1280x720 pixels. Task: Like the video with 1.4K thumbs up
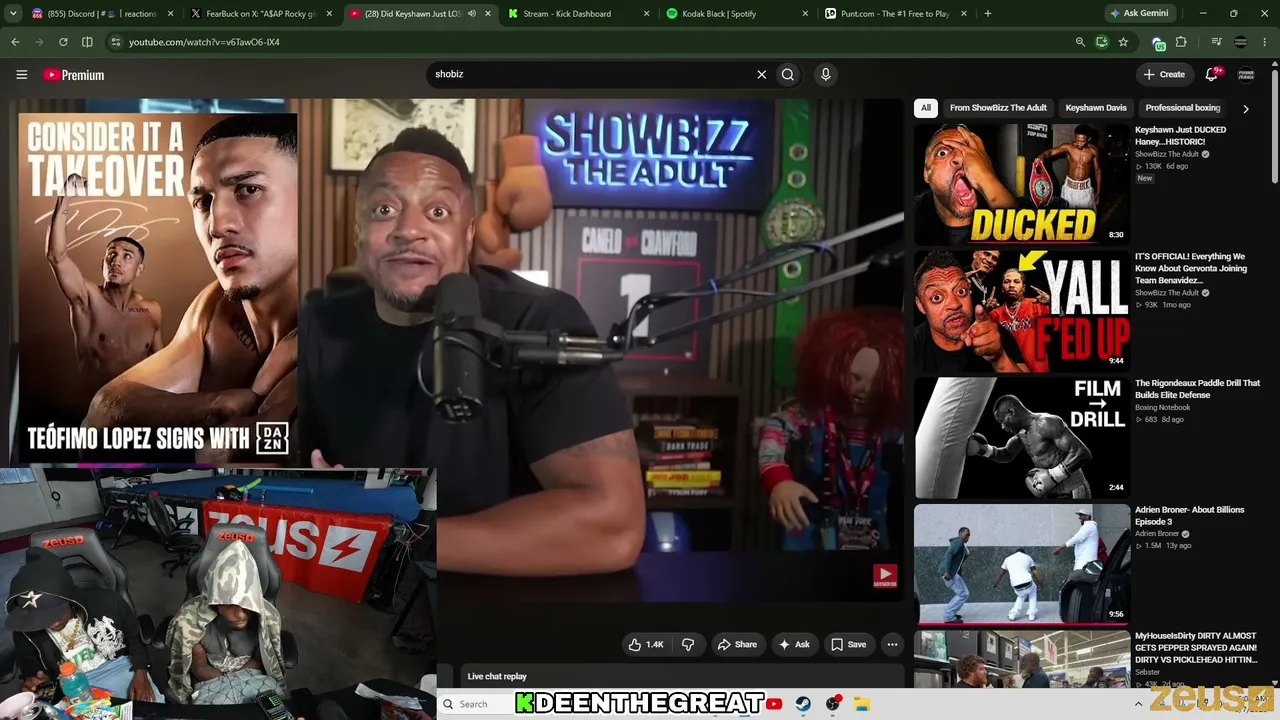tap(646, 644)
